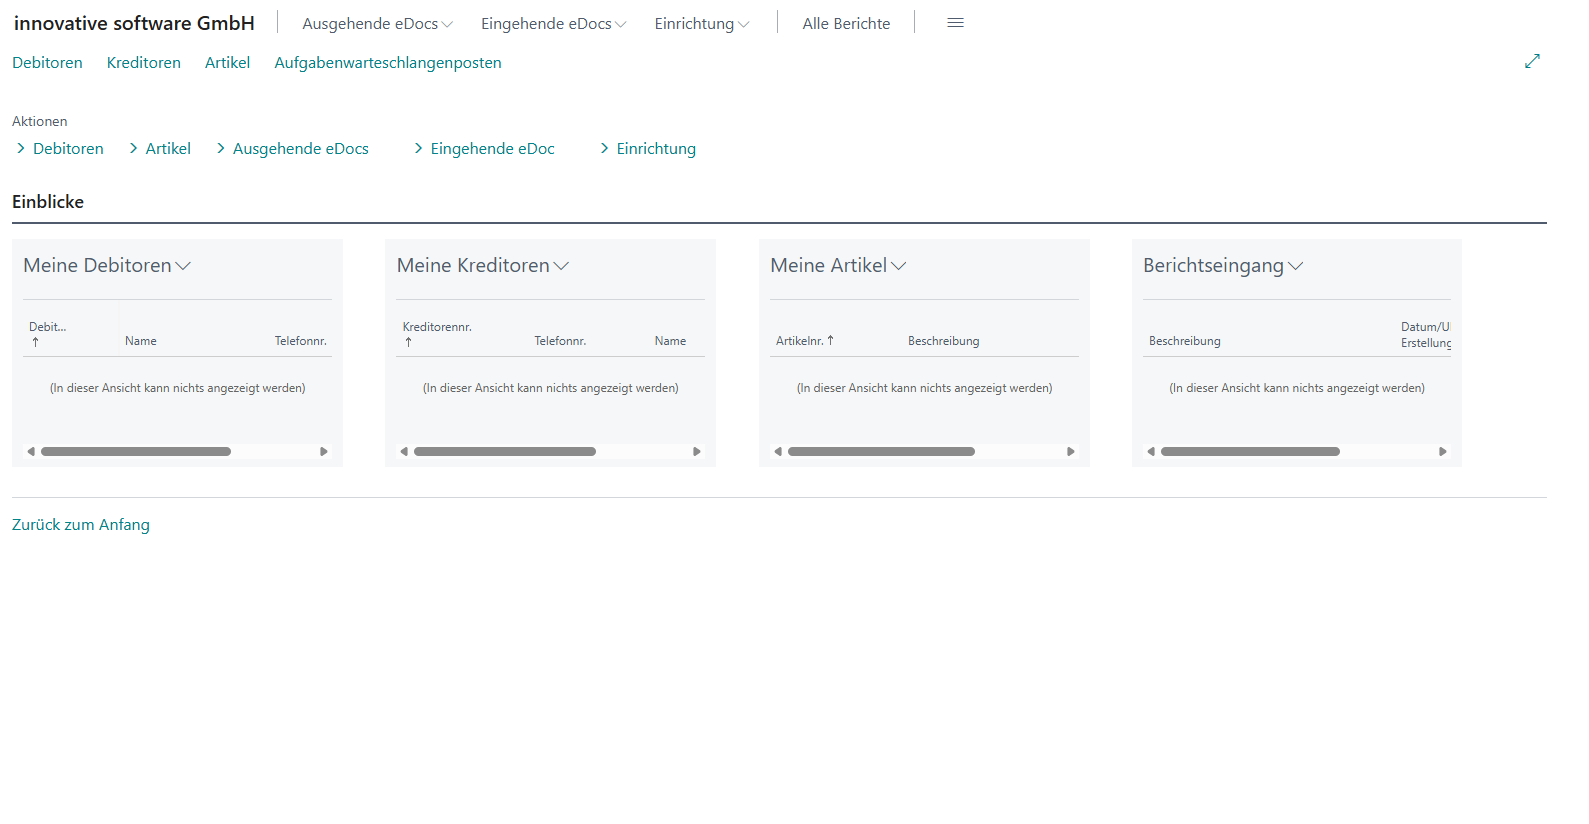Click the expand page icon at top right
The height and width of the screenshot is (824, 1589).
[x=1531, y=61]
